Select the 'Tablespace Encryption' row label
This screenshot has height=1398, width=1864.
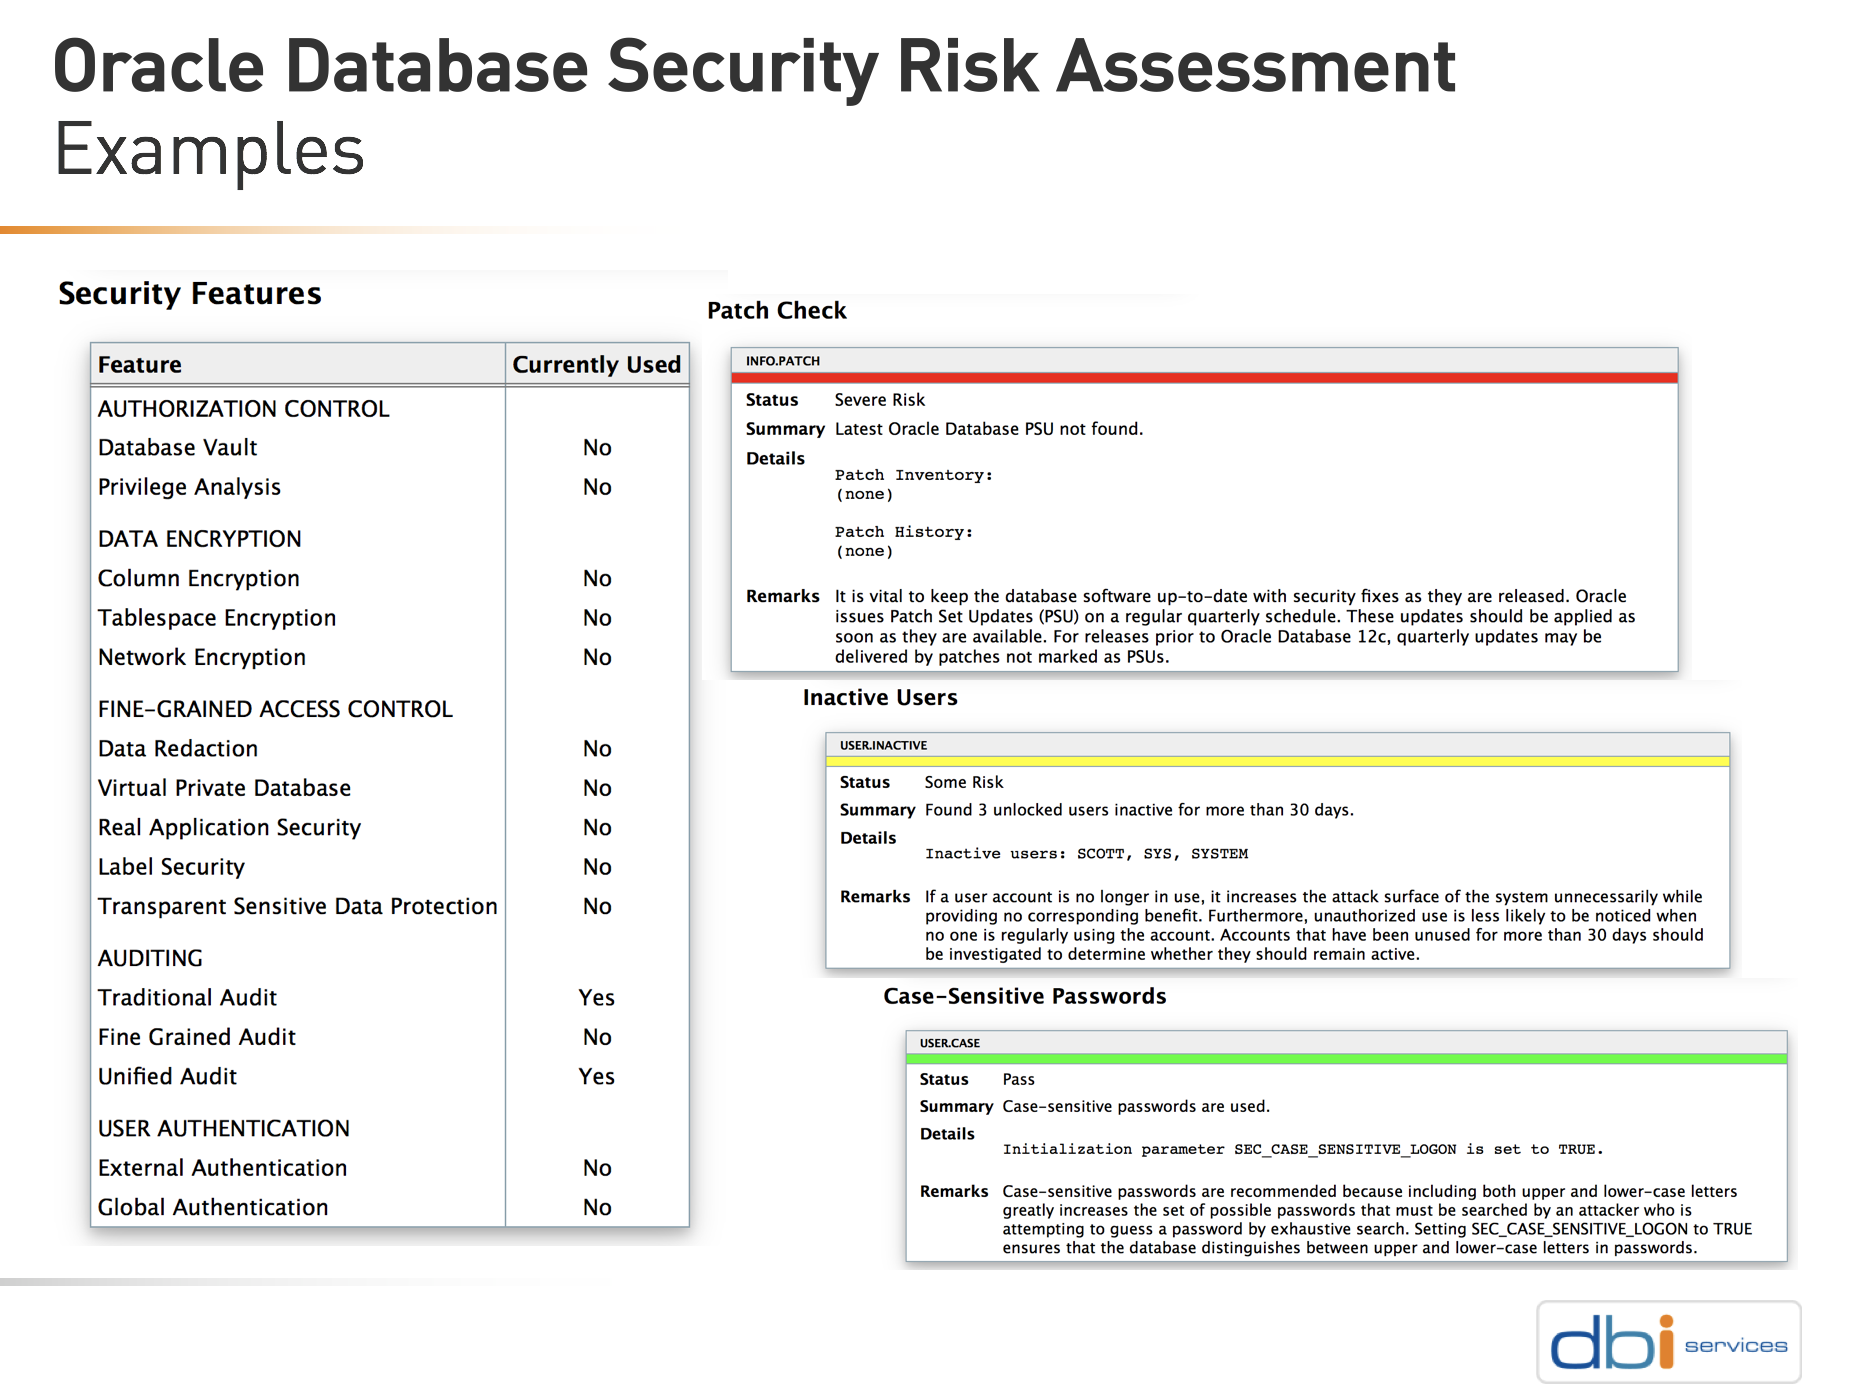coord(217,618)
